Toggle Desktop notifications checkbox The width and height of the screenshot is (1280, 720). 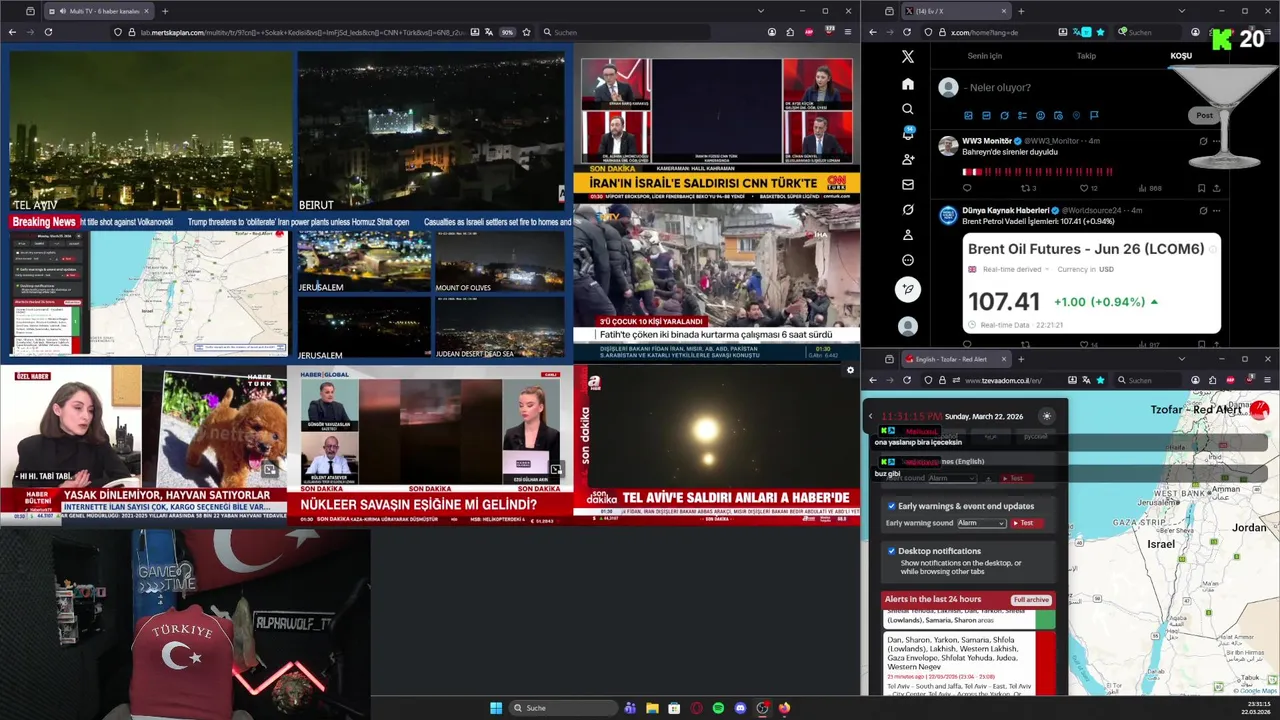click(891, 551)
